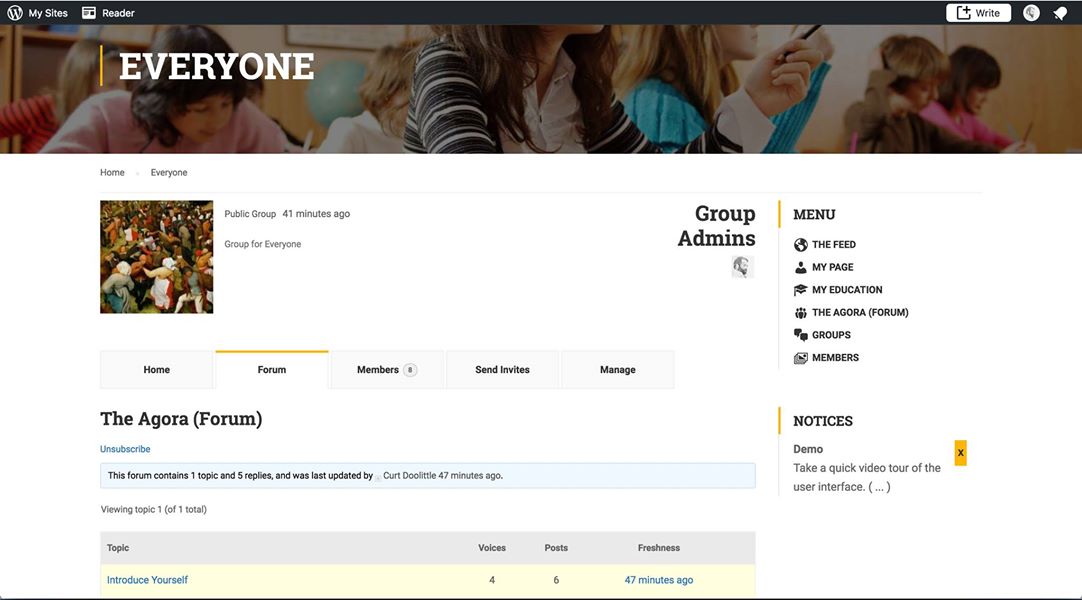Click the WordPress logo icon in top bar
Screen dimensions: 1082x600
[15, 13]
